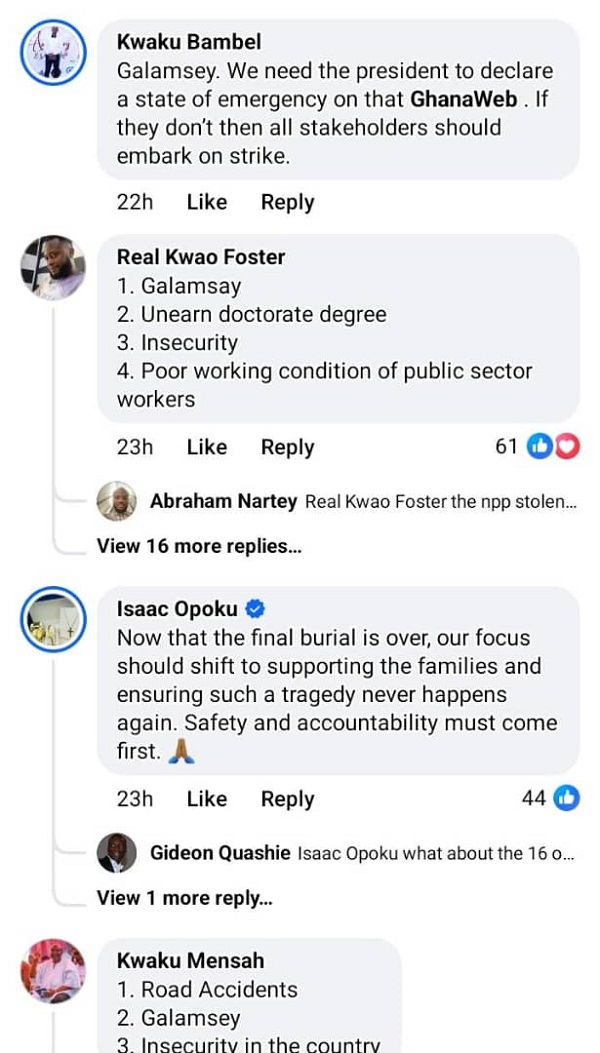Like Kwaku Bambel's comment
The image size is (600, 1053).
click(206, 202)
